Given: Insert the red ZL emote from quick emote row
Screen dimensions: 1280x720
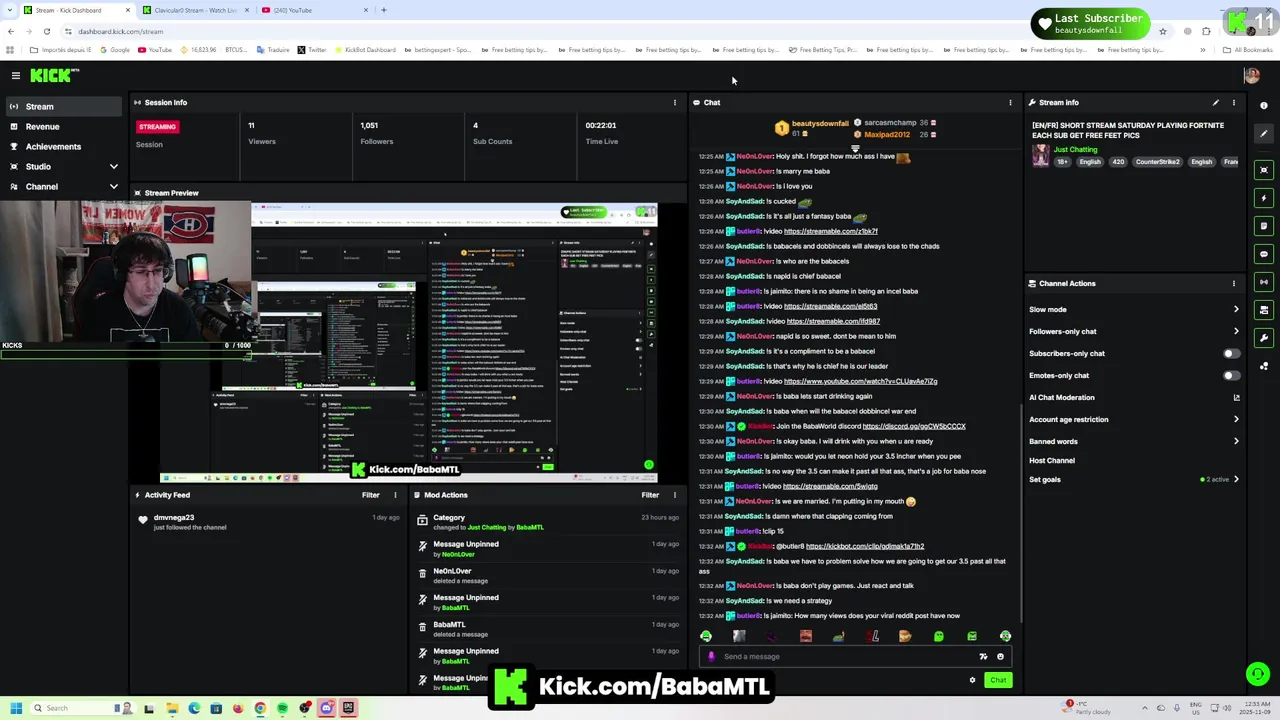Looking at the screenshot, I should tap(872, 636).
